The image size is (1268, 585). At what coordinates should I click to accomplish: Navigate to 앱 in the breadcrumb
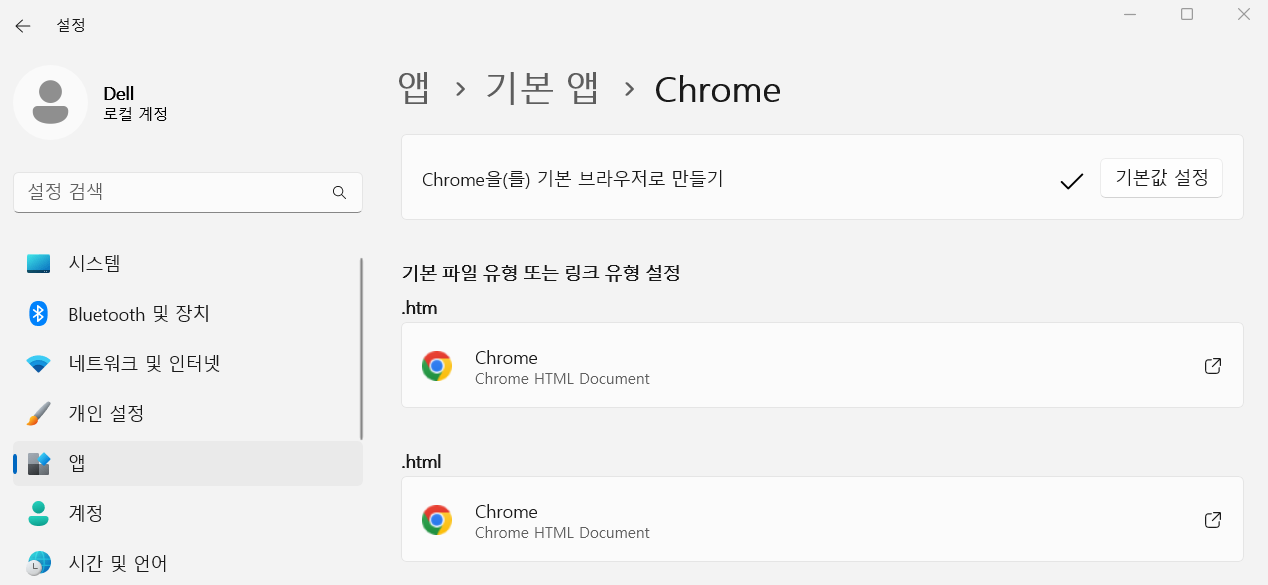point(414,89)
